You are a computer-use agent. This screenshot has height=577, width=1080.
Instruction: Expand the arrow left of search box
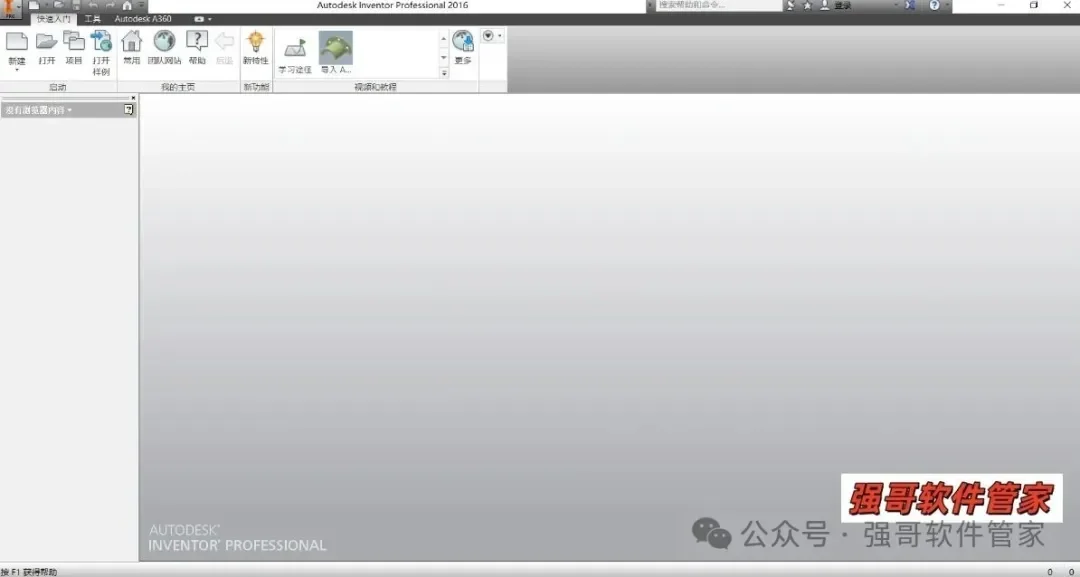(x=650, y=6)
